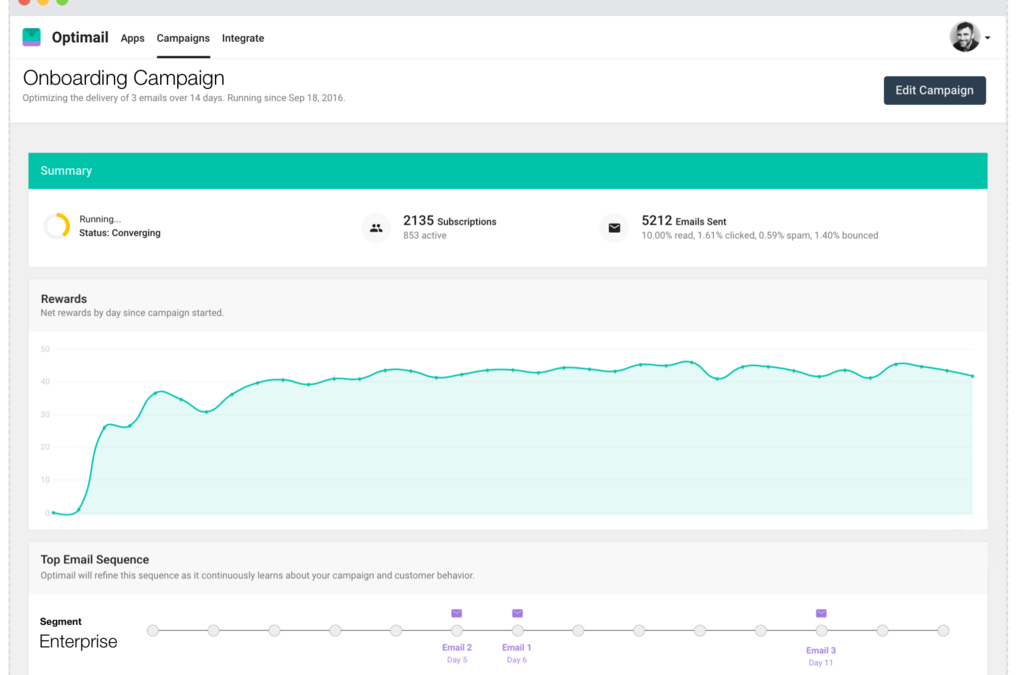The height and width of the screenshot is (675, 1024).
Task: Click the Edit Campaign button
Action: (934, 90)
